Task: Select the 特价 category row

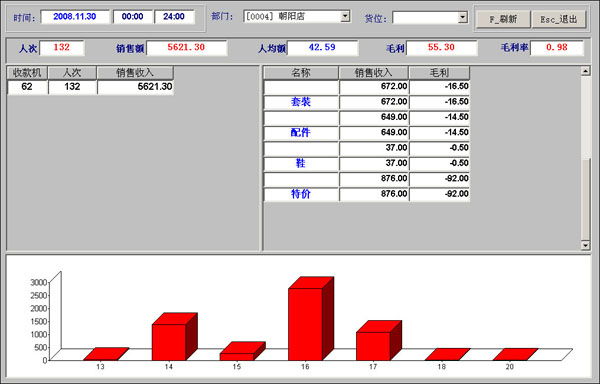Action: (x=367, y=194)
